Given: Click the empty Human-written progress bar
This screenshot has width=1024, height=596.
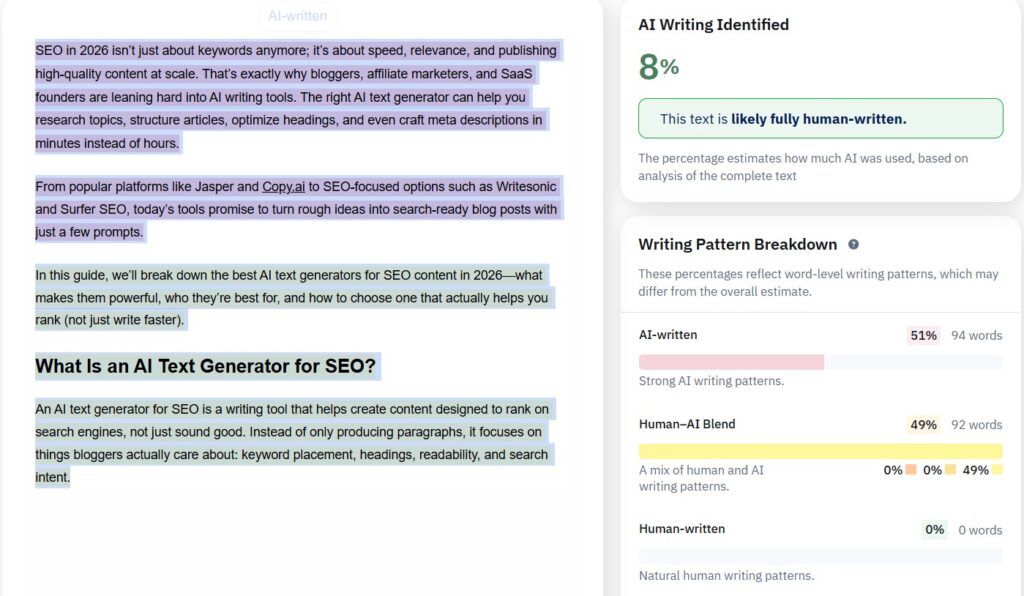Looking at the screenshot, I should (x=820, y=554).
